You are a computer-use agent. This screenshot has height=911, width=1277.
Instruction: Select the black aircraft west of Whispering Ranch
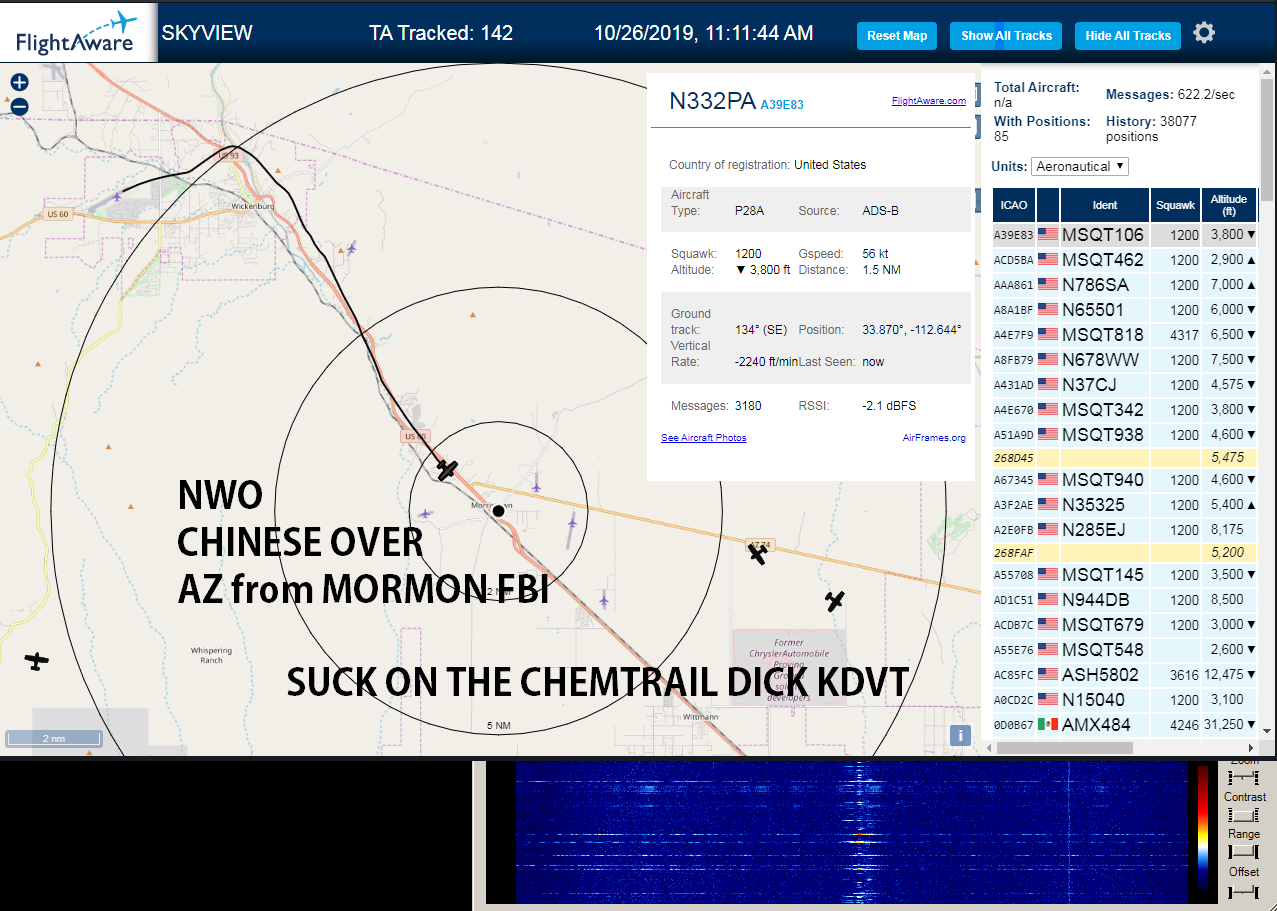click(37, 661)
